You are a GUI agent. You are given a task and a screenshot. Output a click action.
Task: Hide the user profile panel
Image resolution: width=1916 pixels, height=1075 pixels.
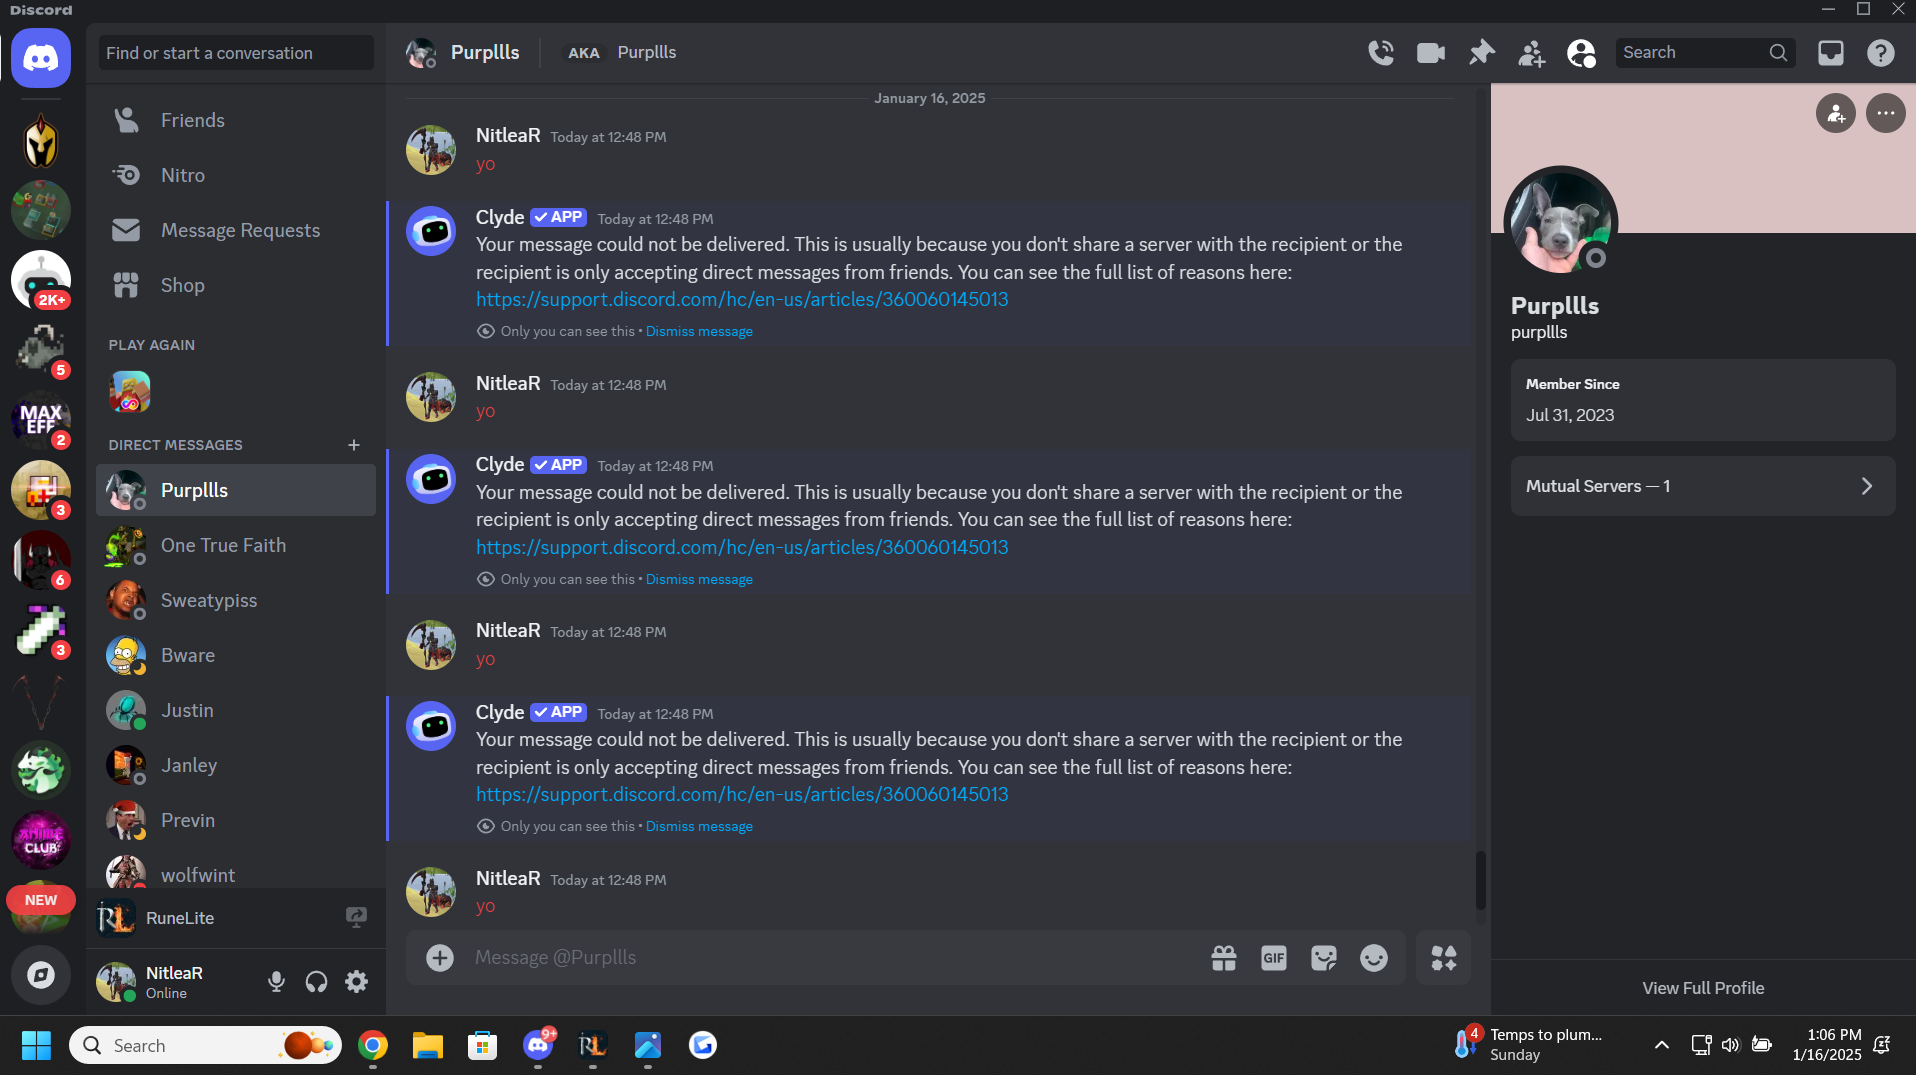pos(1581,53)
